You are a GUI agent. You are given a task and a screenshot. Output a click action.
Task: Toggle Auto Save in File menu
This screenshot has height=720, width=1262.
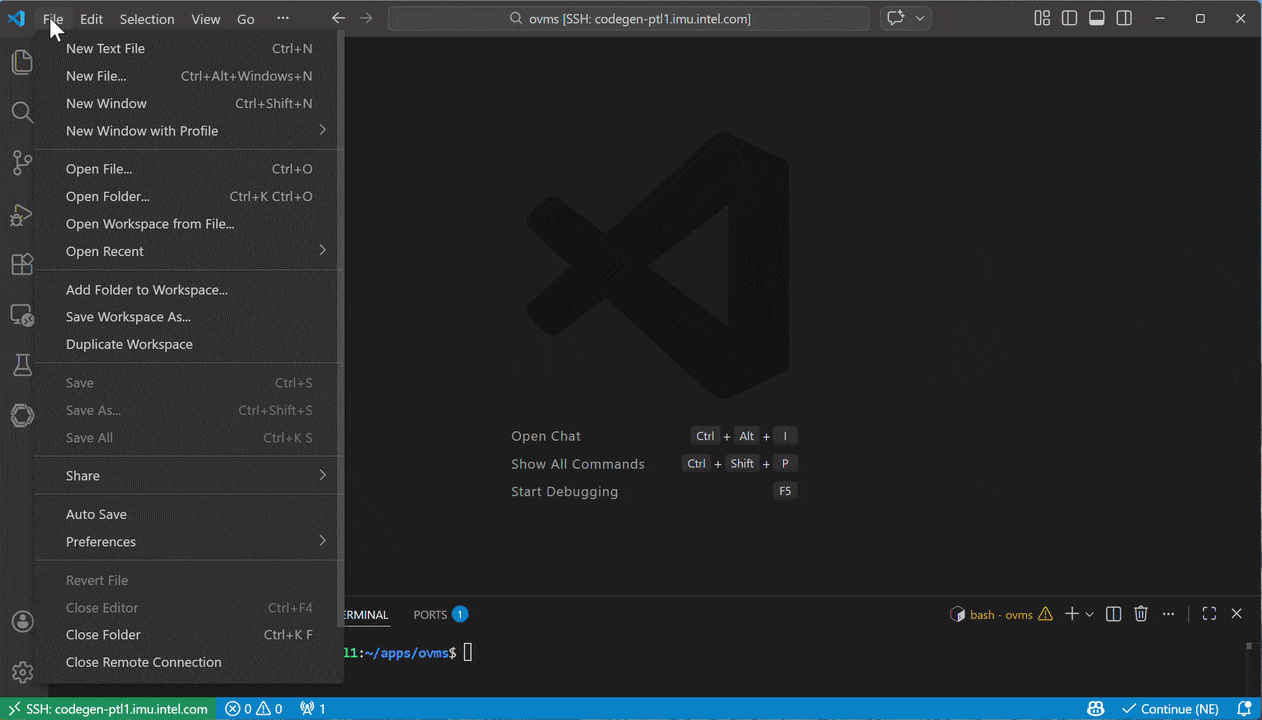point(96,514)
